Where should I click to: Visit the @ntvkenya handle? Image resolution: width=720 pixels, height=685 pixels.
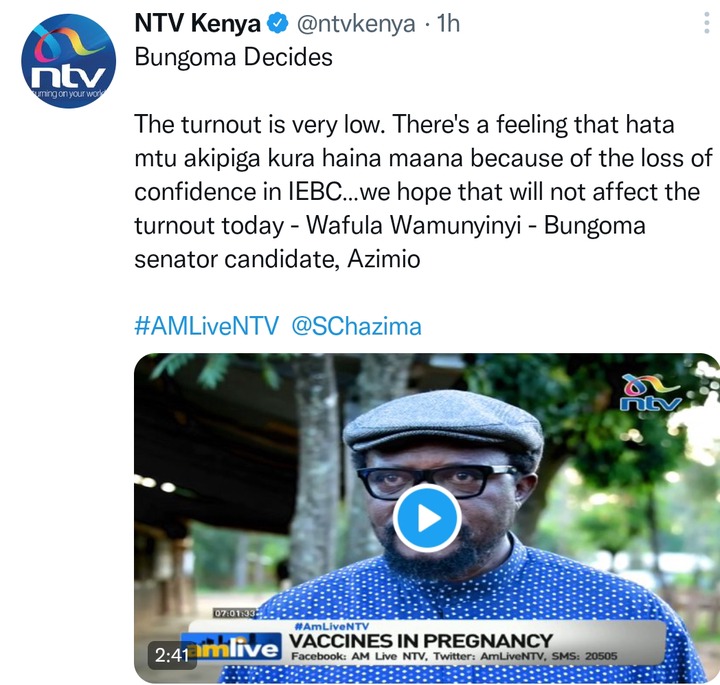[356, 23]
